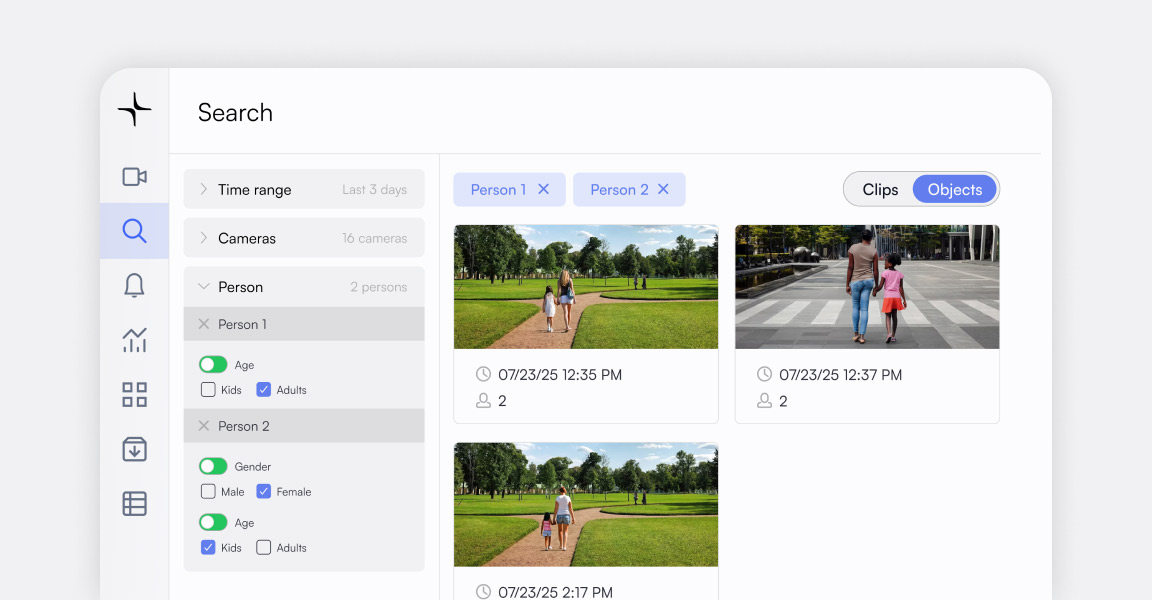Select the Objects tab
Image resolution: width=1152 pixels, height=600 pixels.
click(x=954, y=190)
